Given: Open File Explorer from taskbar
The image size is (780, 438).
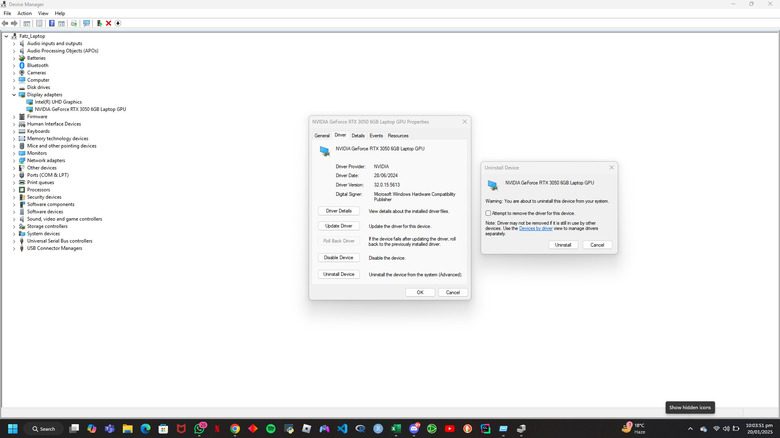Looking at the screenshot, I should pyautogui.click(x=127, y=429).
